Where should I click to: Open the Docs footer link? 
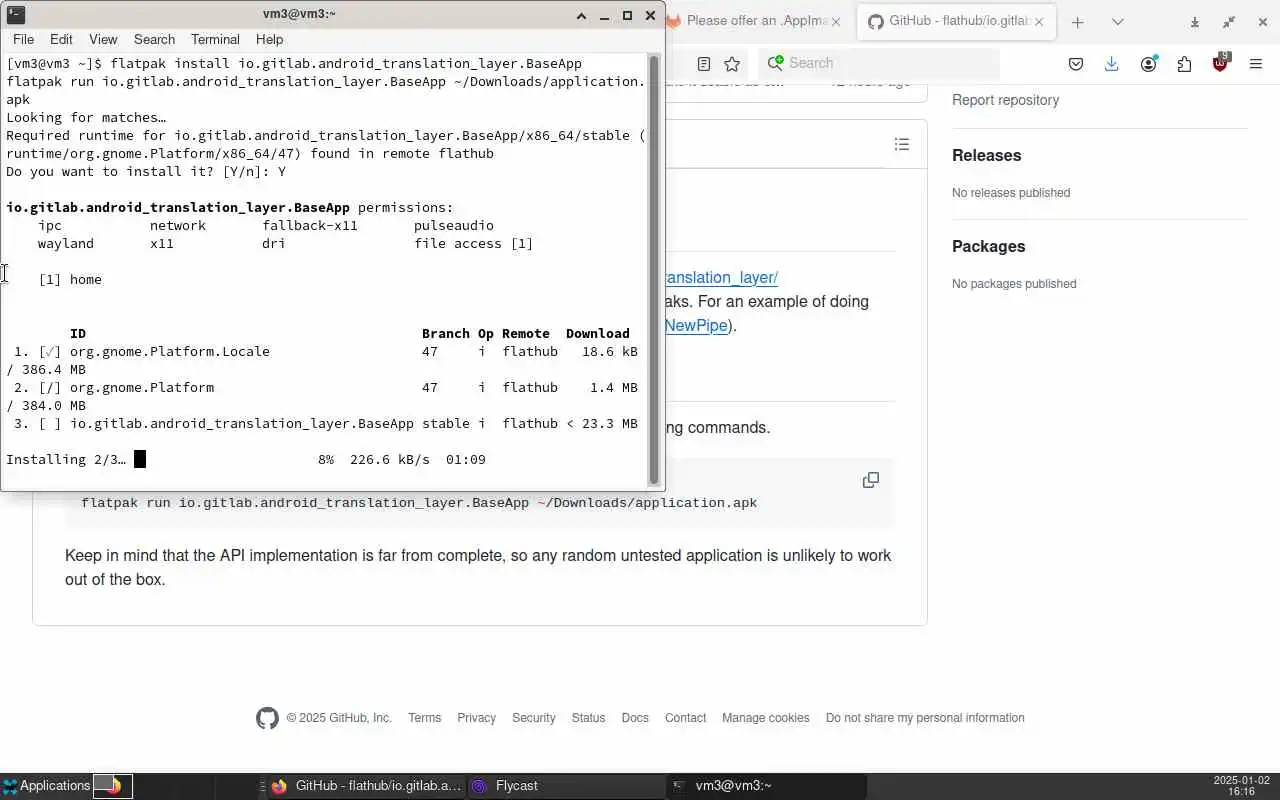click(x=635, y=718)
